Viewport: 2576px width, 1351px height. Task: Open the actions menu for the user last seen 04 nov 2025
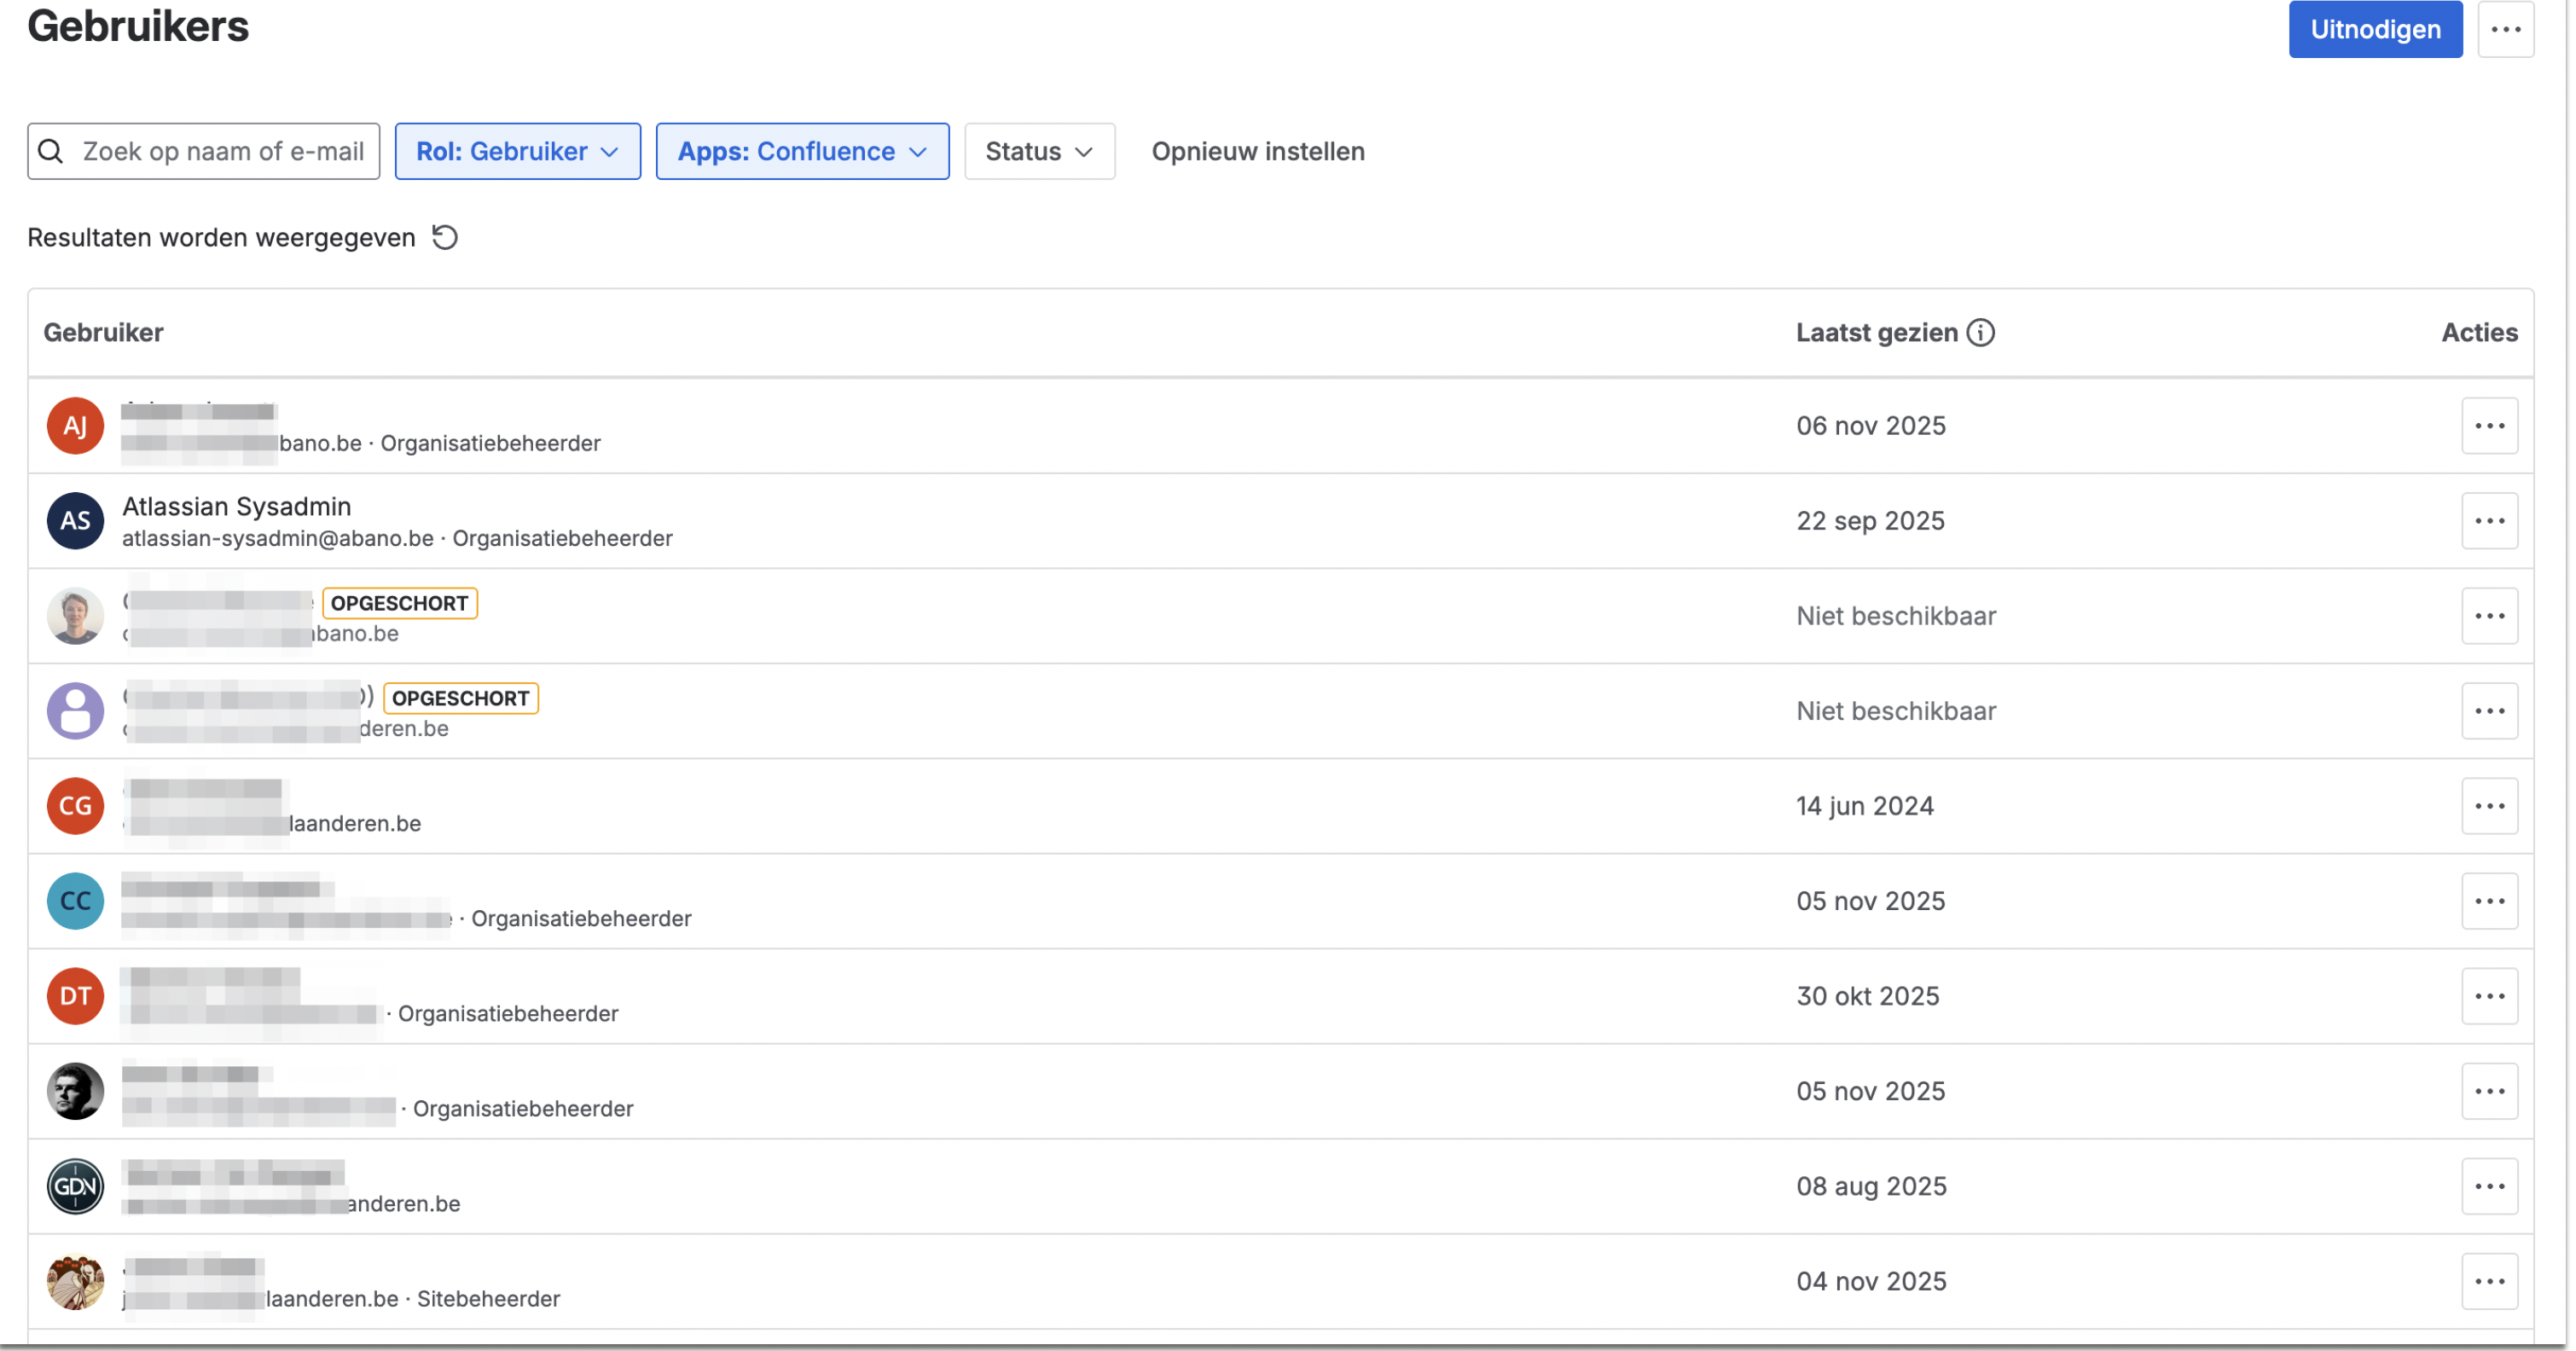point(2489,1281)
